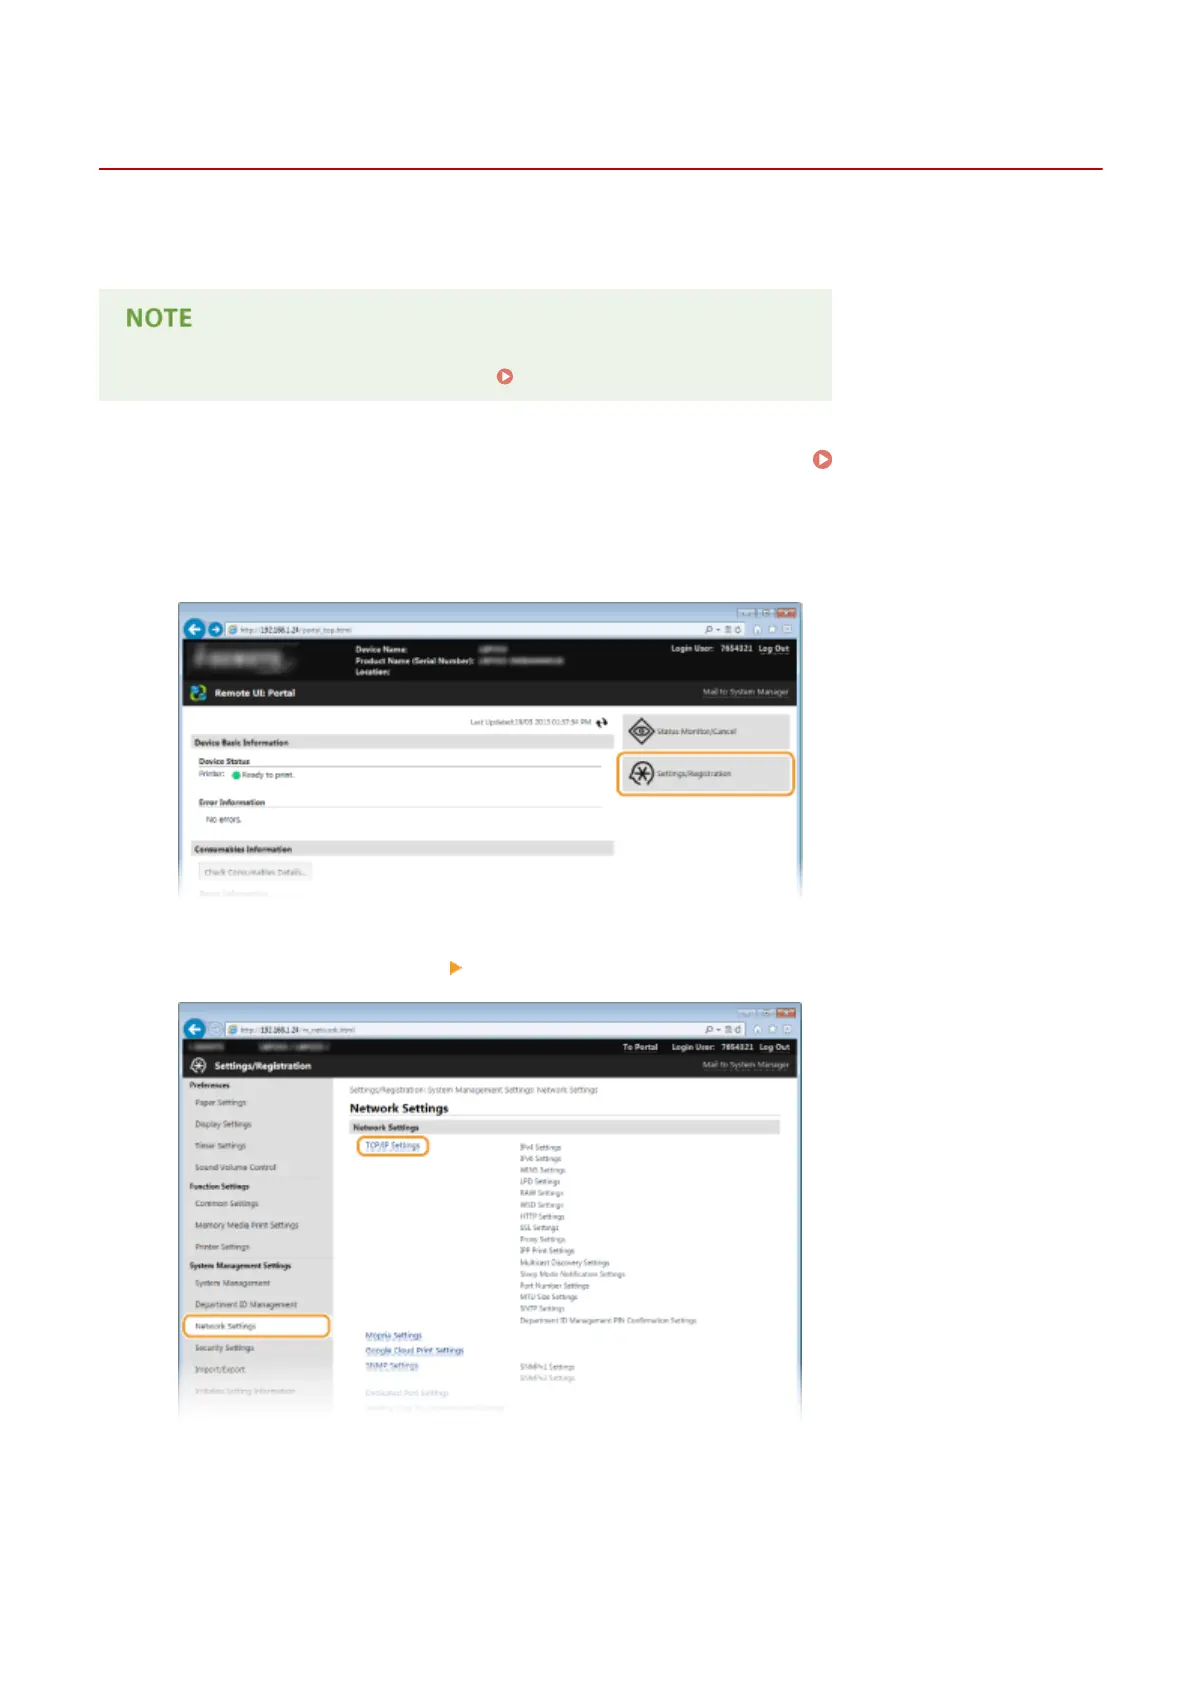Click the Favorites star in the Network Settings browser window
1191x1684 pixels.
(773, 1029)
